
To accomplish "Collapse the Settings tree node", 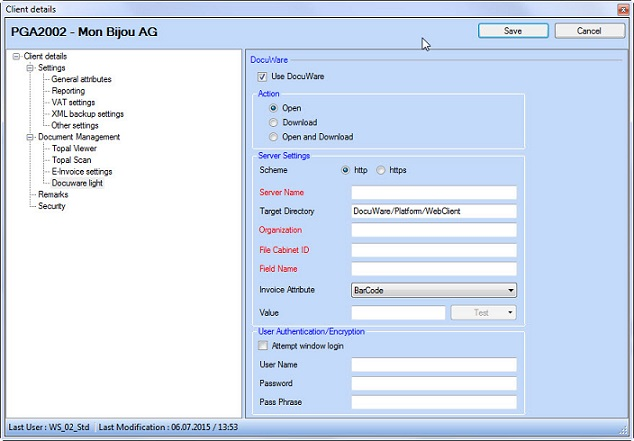I will pos(30,68).
